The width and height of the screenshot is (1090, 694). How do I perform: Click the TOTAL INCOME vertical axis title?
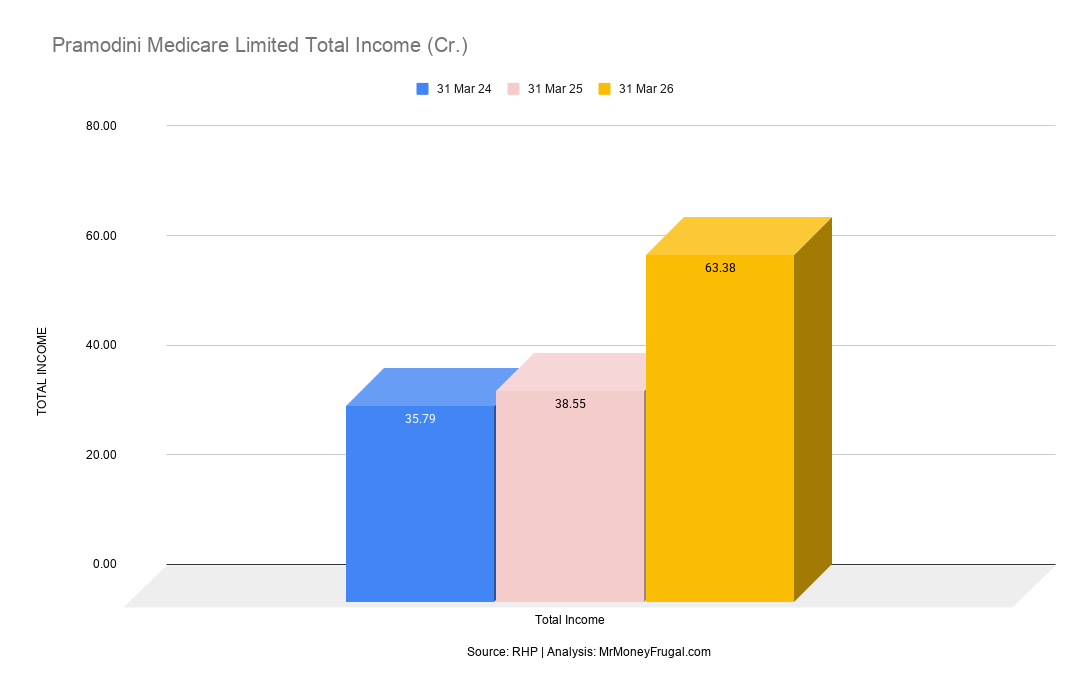(42, 371)
